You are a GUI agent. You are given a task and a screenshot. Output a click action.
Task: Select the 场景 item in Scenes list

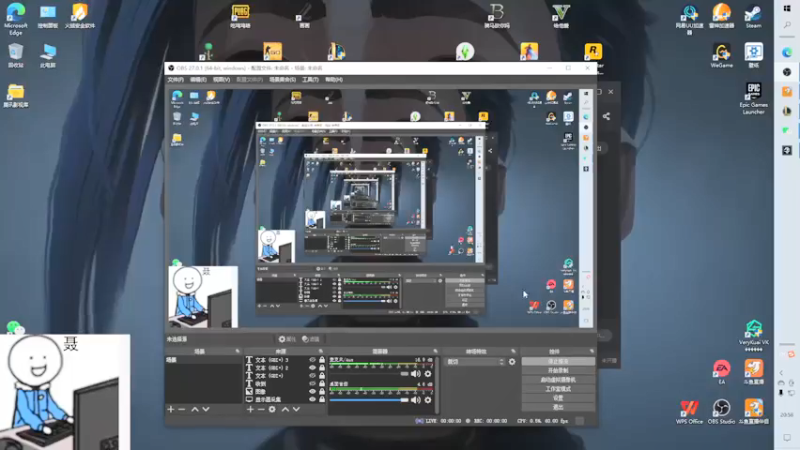203,360
